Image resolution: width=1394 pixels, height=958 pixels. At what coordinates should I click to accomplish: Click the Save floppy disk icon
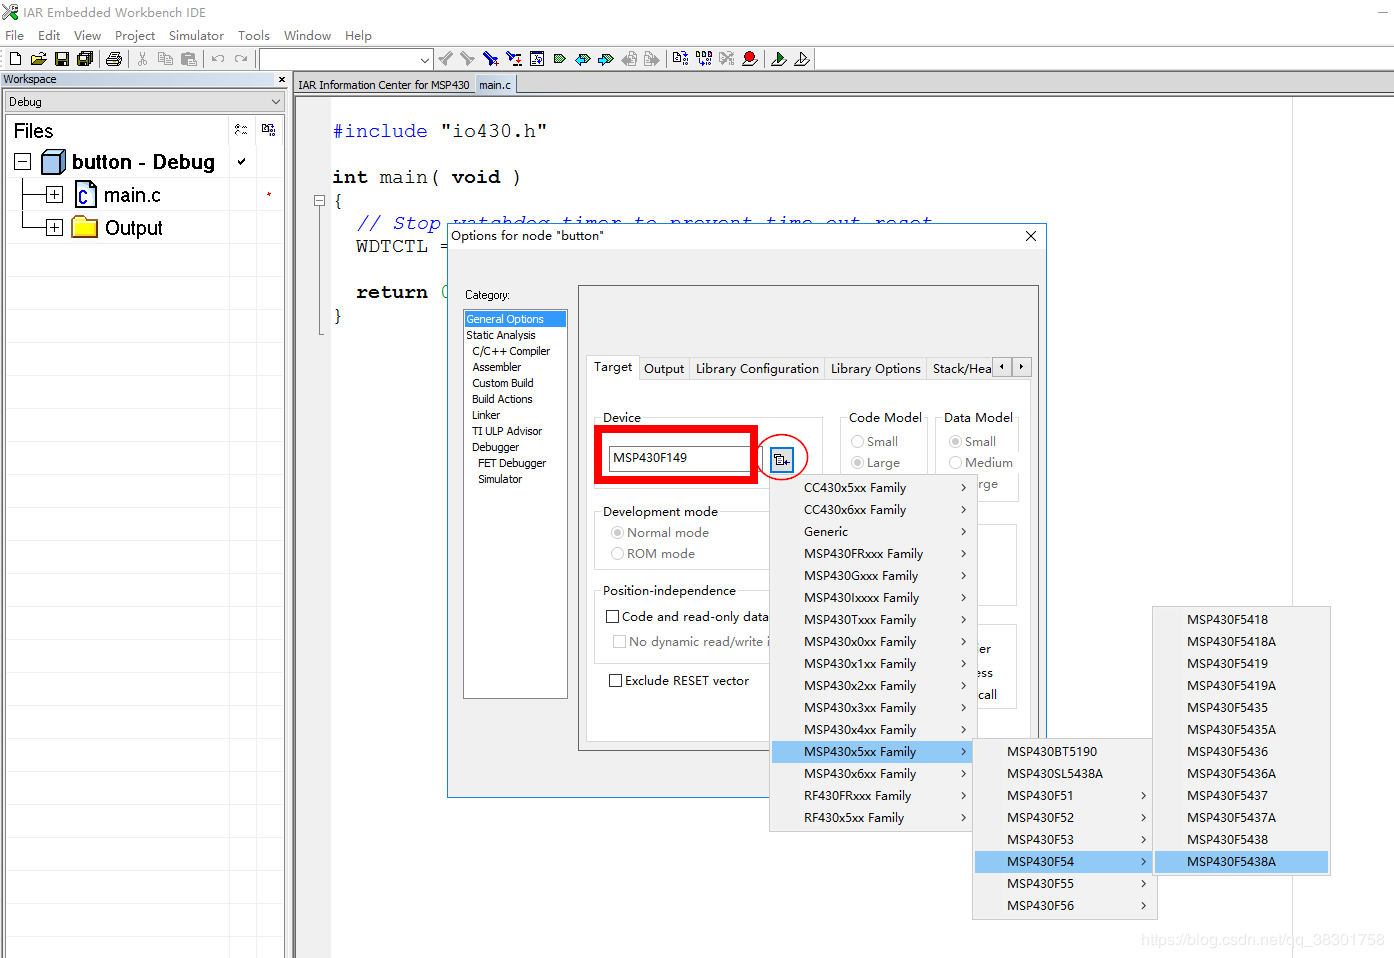pyautogui.click(x=61, y=59)
